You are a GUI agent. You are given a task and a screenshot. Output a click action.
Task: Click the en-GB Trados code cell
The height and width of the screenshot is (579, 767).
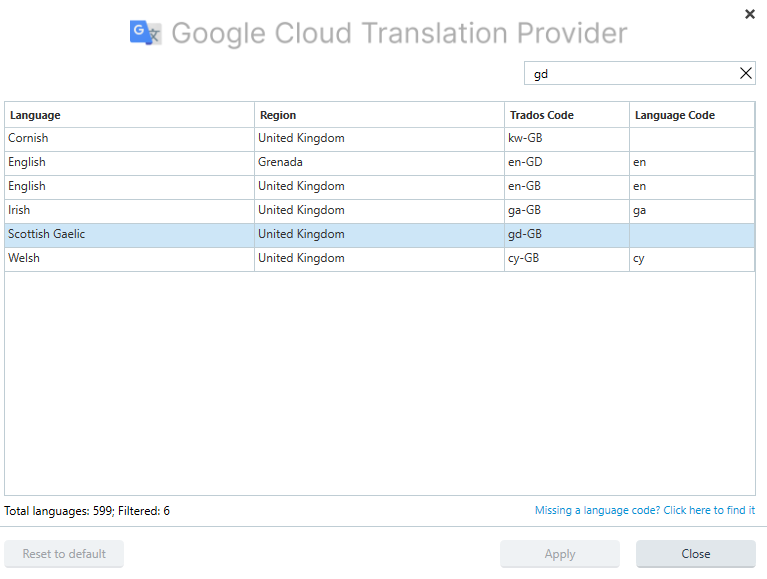566,186
